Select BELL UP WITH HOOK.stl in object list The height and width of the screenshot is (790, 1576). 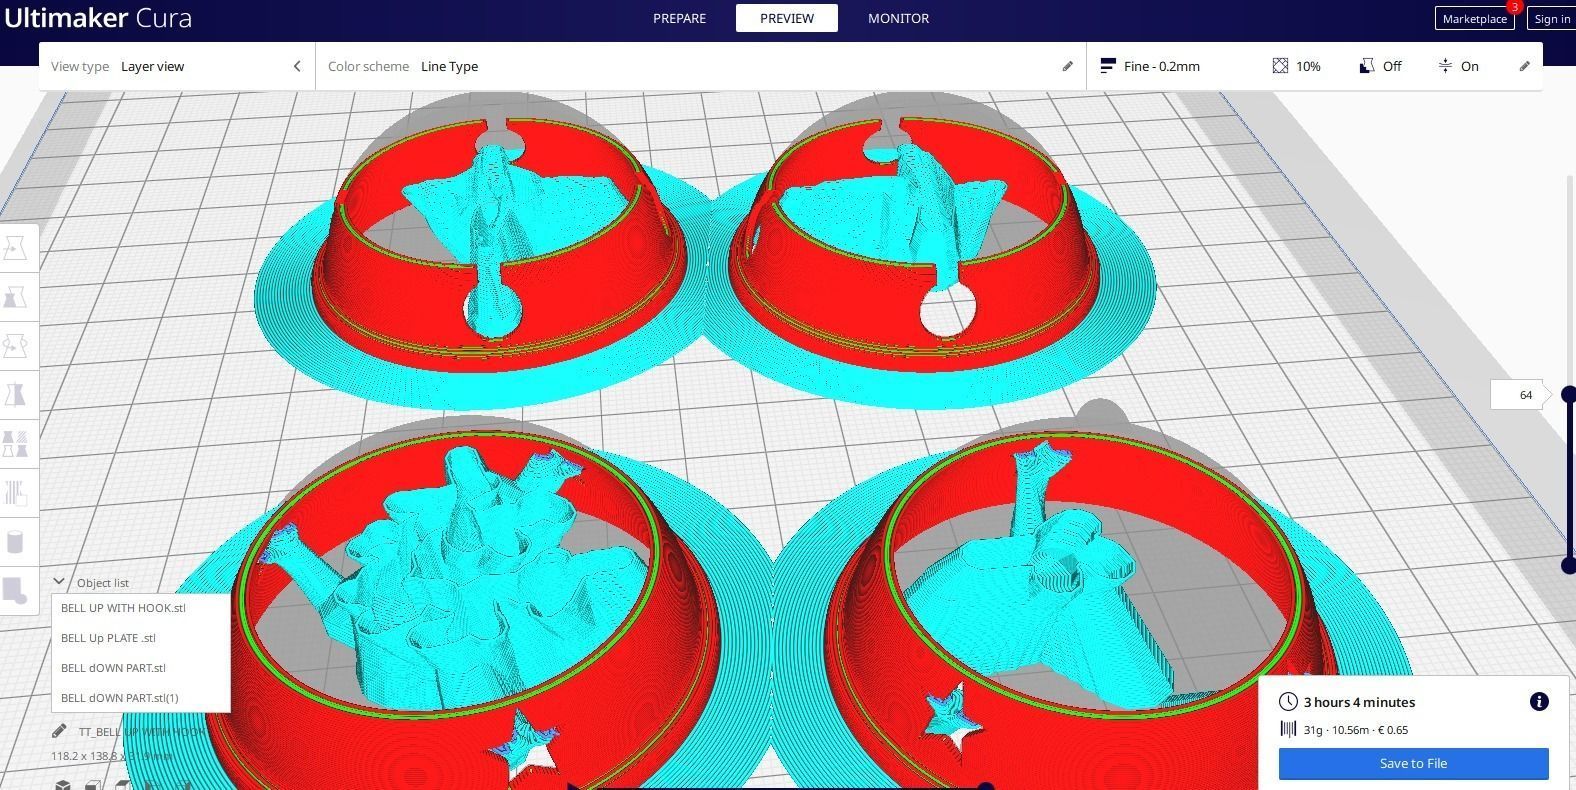tap(141, 608)
